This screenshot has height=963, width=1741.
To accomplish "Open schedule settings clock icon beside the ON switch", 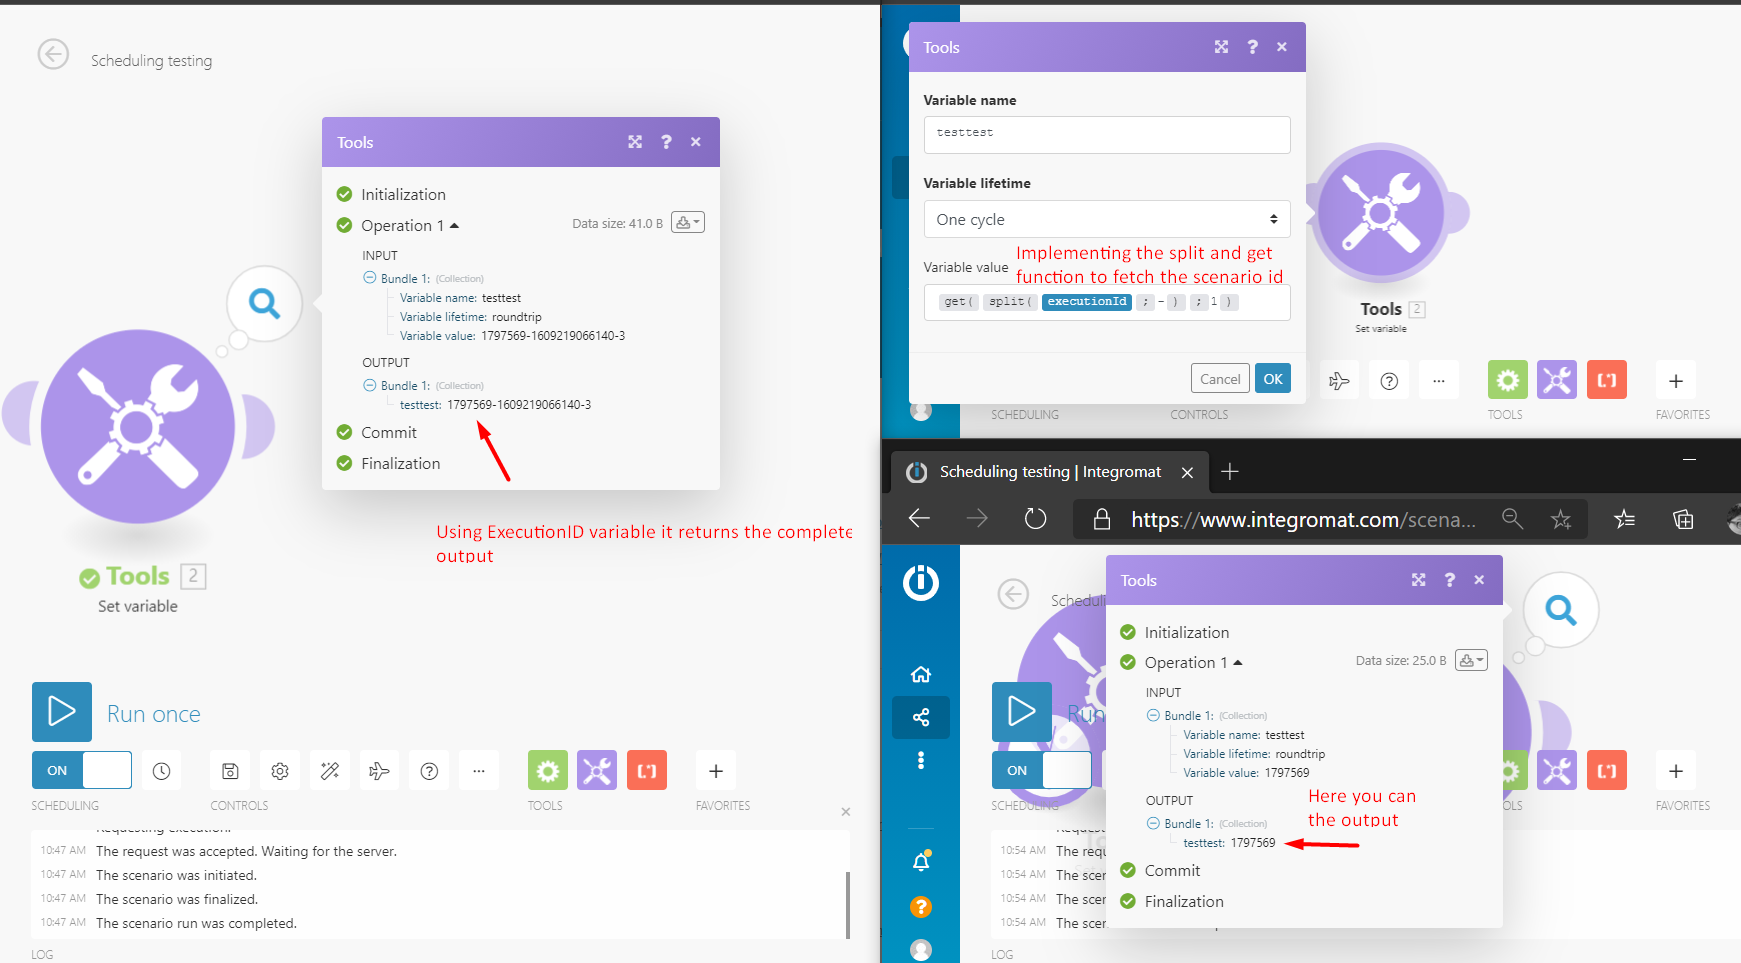I will click(x=161, y=771).
